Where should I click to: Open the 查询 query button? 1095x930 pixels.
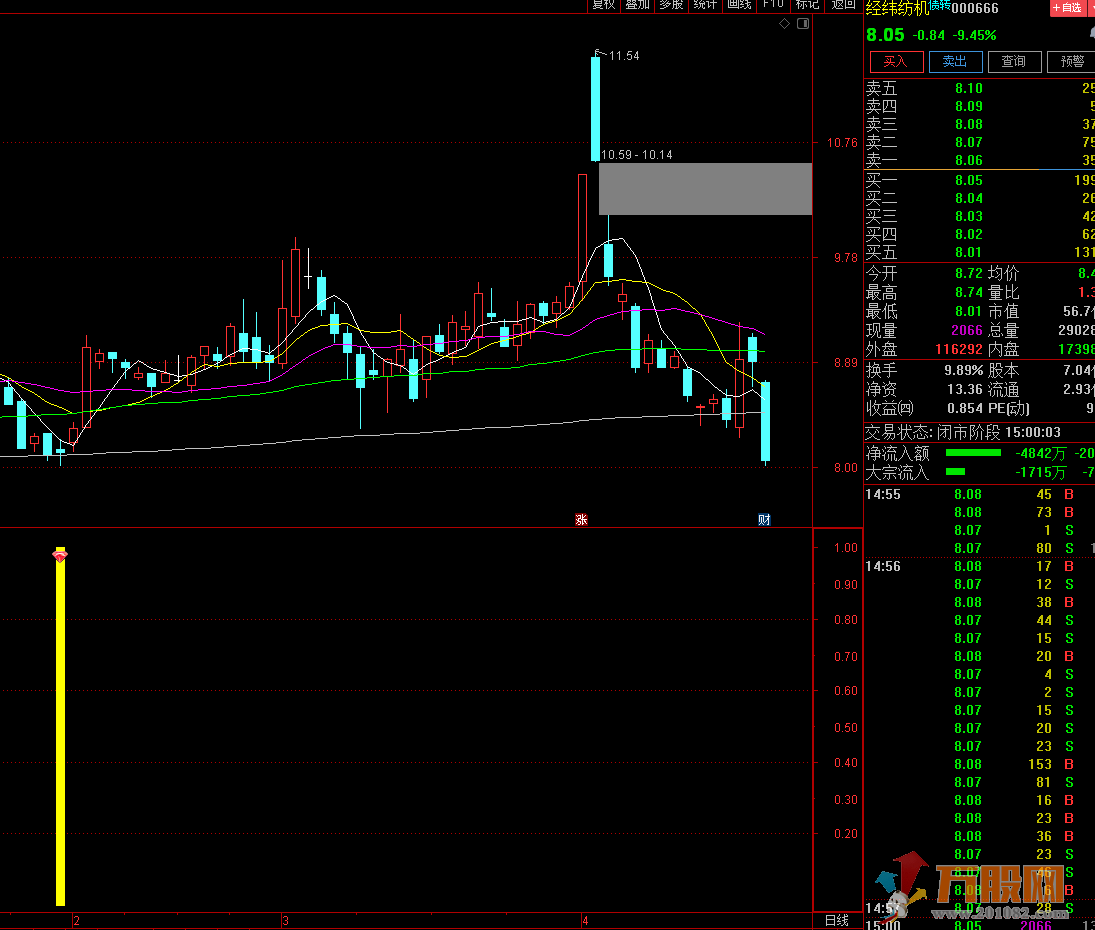1013,62
